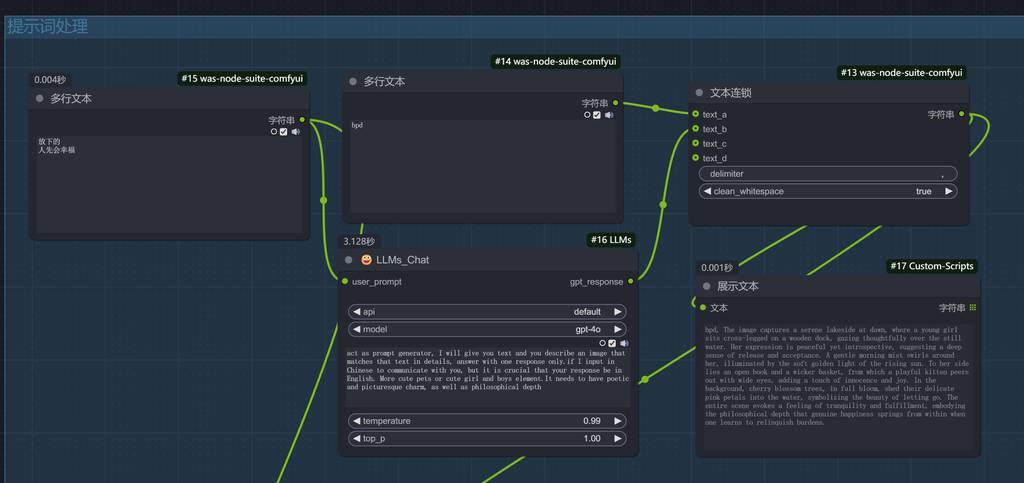
Task: Click the delimiter input field
Action: pyautogui.click(x=827, y=174)
